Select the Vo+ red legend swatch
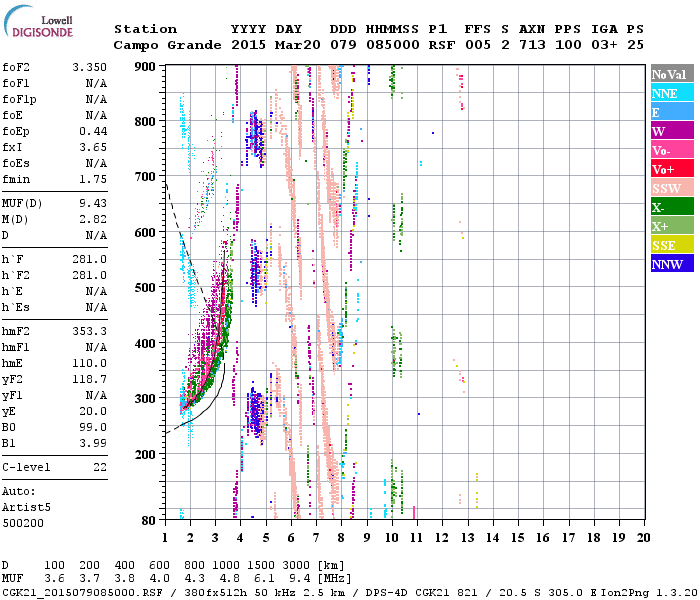Image resolution: width=700 pixels, height=600 pixels. (x=672, y=169)
